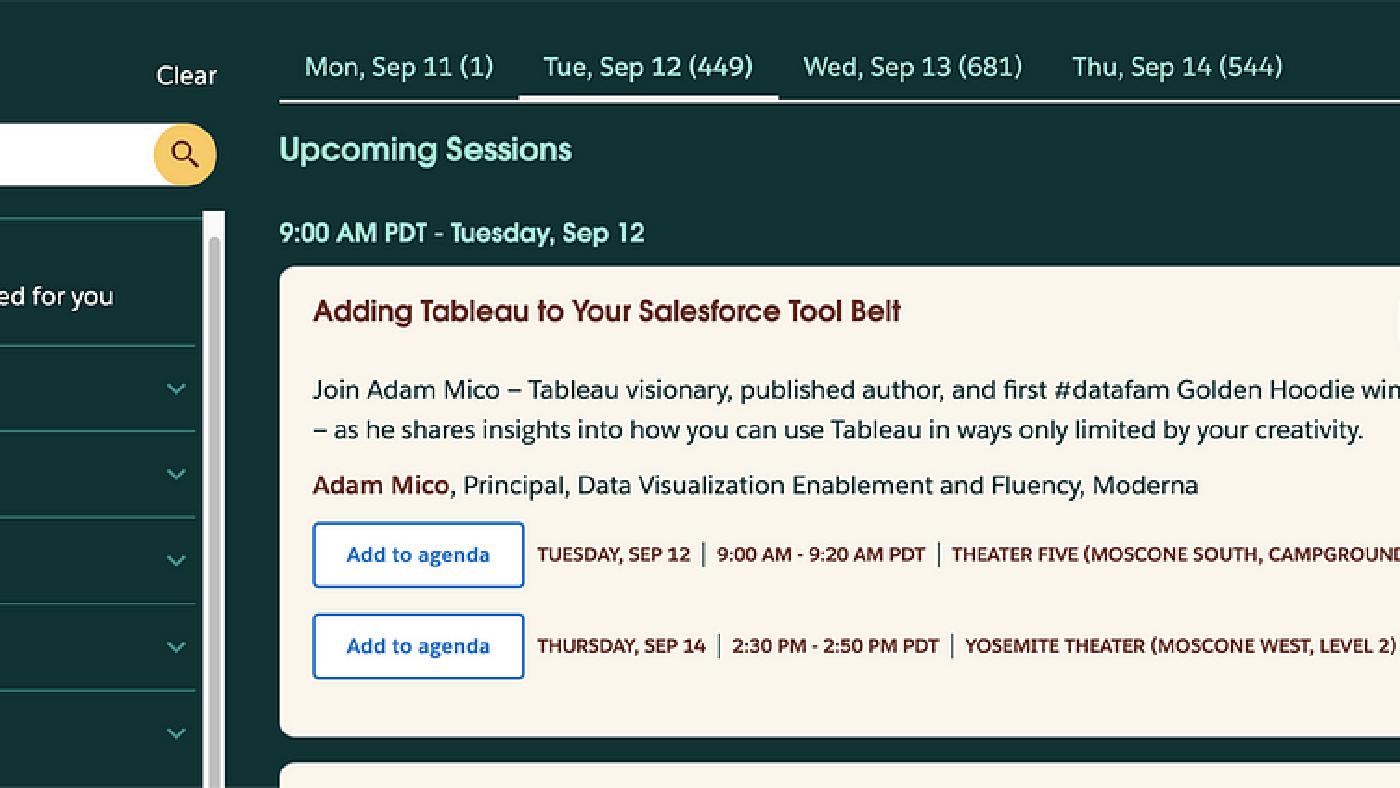Expand the third filter category chevron

(176, 559)
